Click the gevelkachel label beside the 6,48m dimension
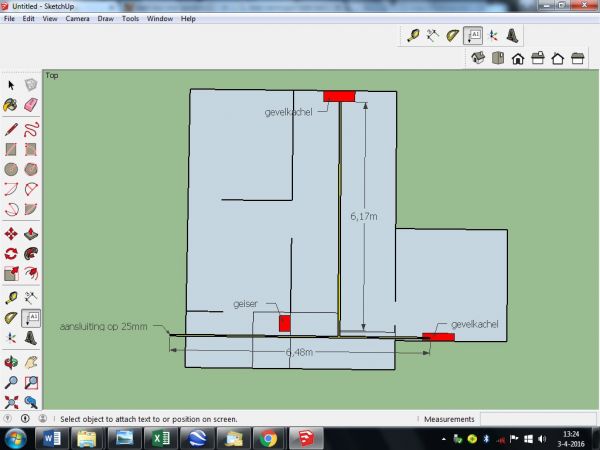Screen dimensions: 600x450 coord(474,324)
